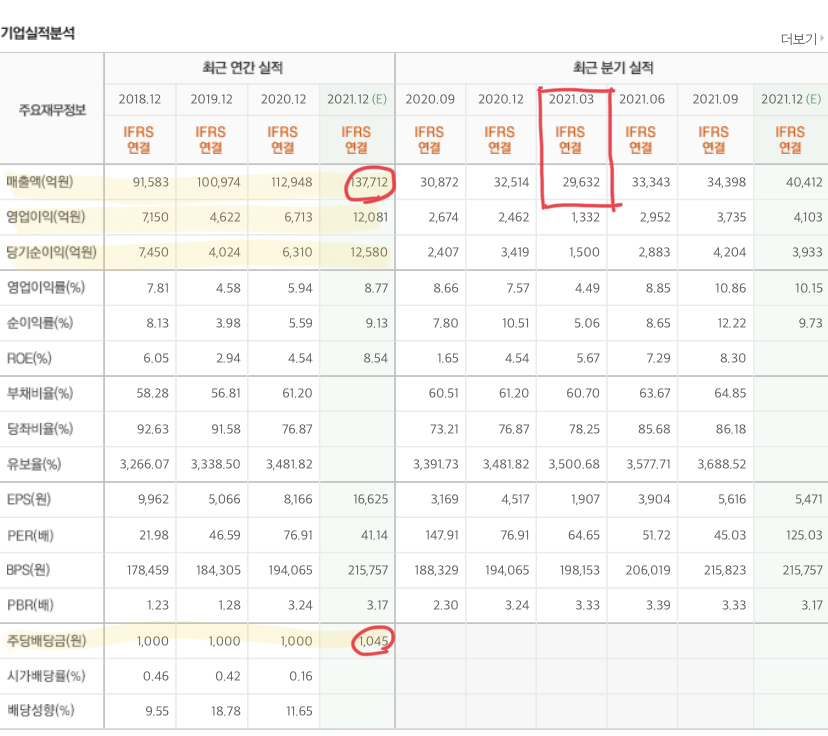Click the PBR value 3.39
Image resolution: width=828 pixels, height=736 pixels.
658,605
